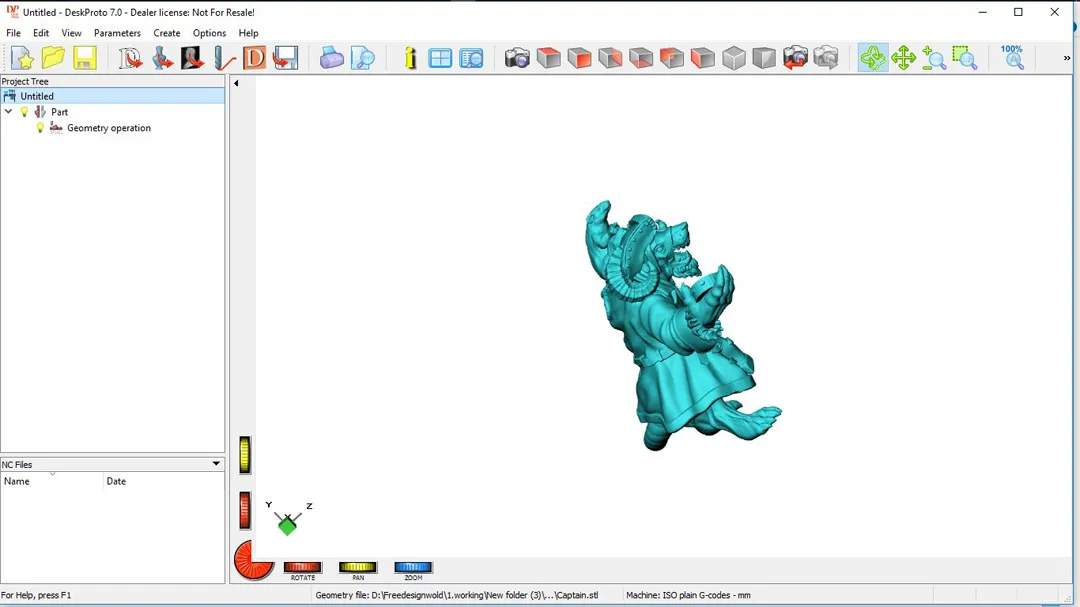Open the Parameters menu

coord(117,33)
